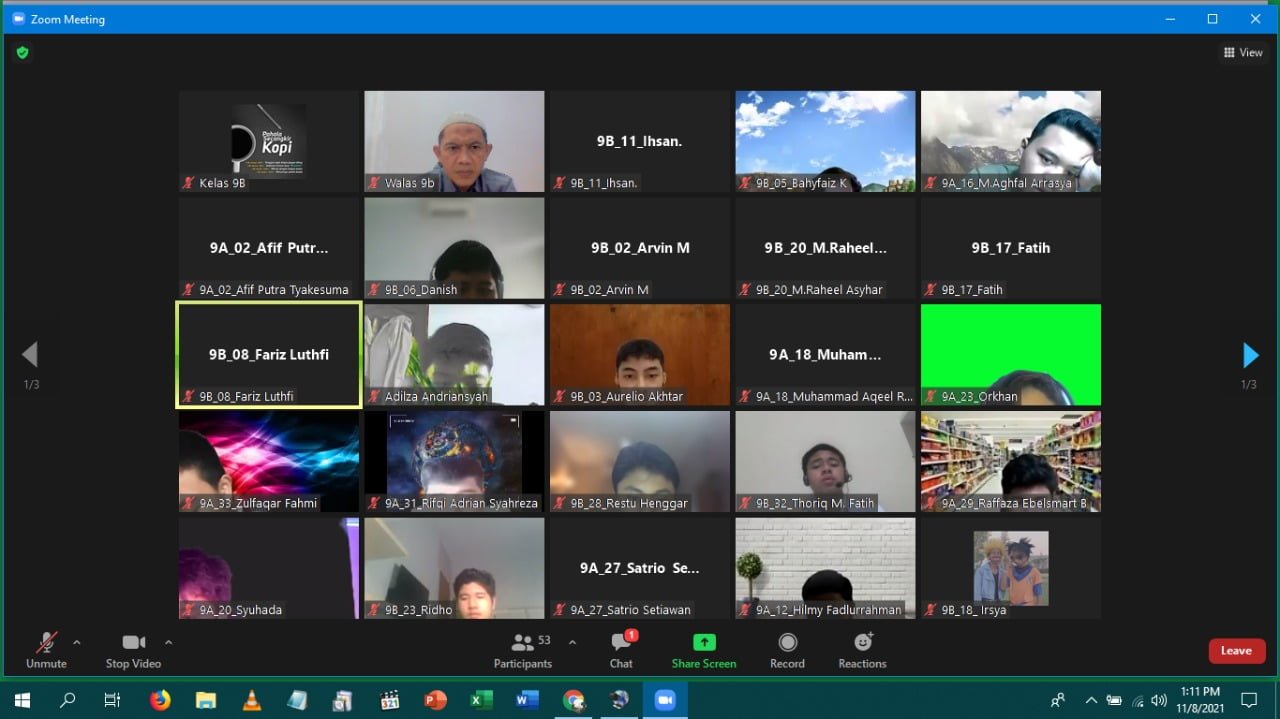The width and height of the screenshot is (1280, 719).
Task: Open the View layout menu
Action: coord(1243,53)
